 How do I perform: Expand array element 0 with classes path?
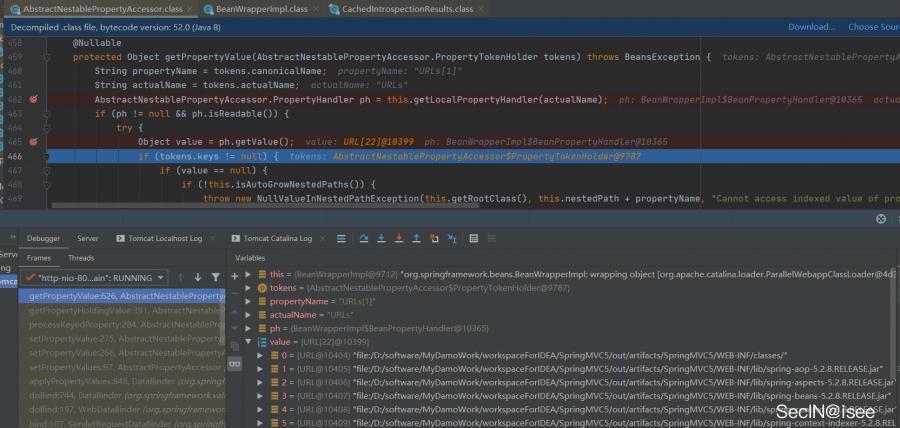coord(260,356)
